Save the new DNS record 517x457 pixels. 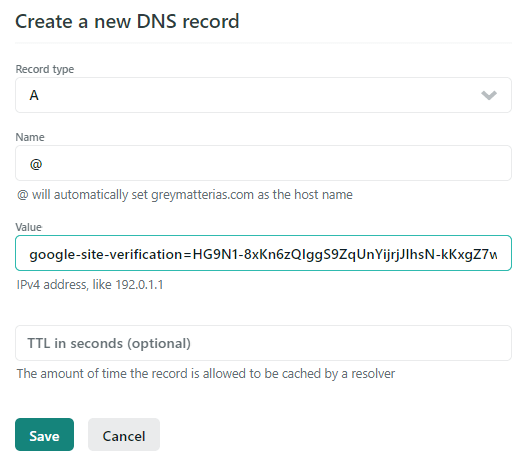44,435
